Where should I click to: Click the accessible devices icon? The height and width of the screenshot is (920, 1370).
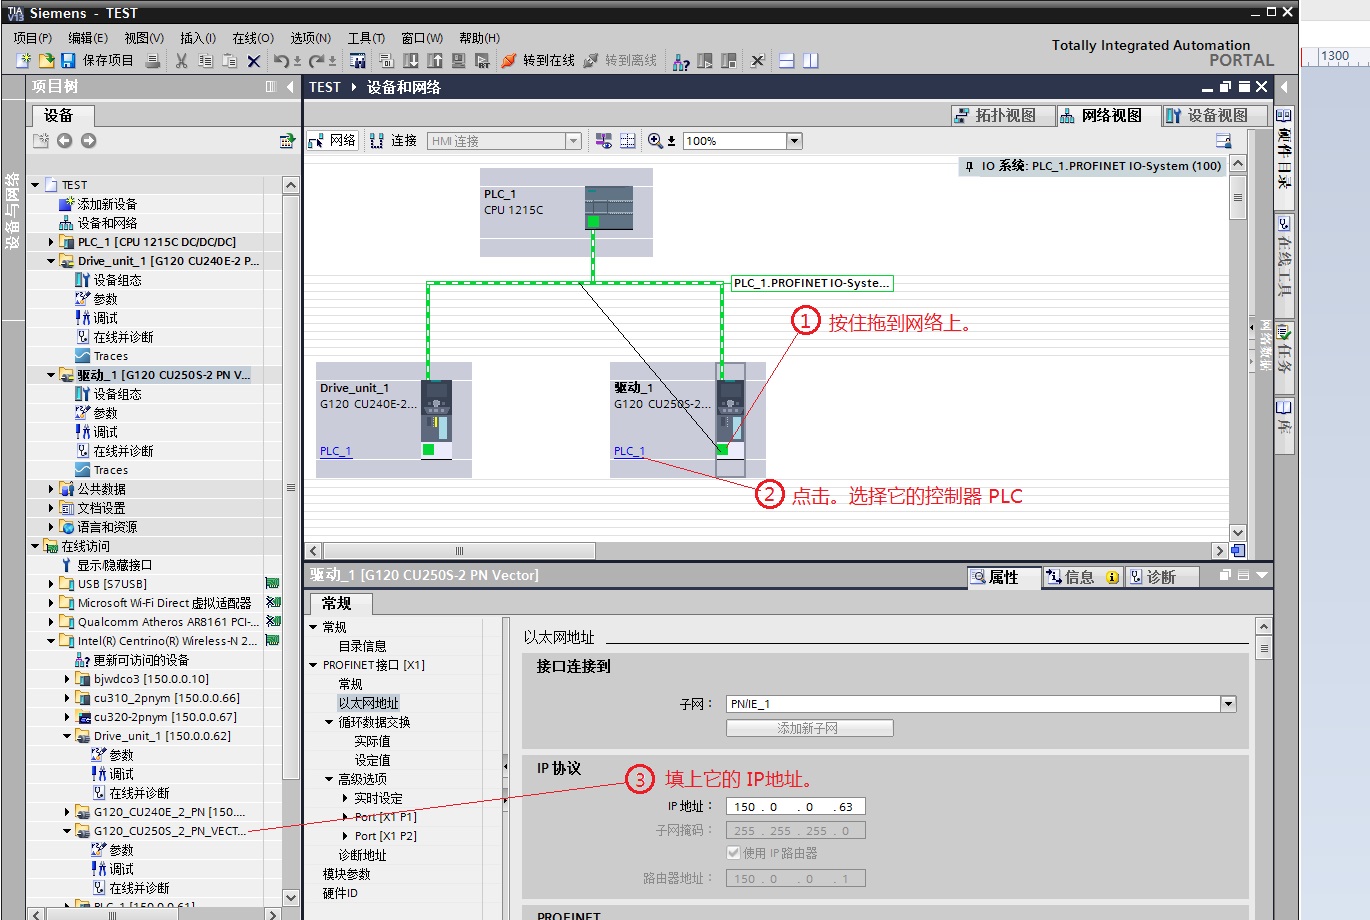(681, 61)
